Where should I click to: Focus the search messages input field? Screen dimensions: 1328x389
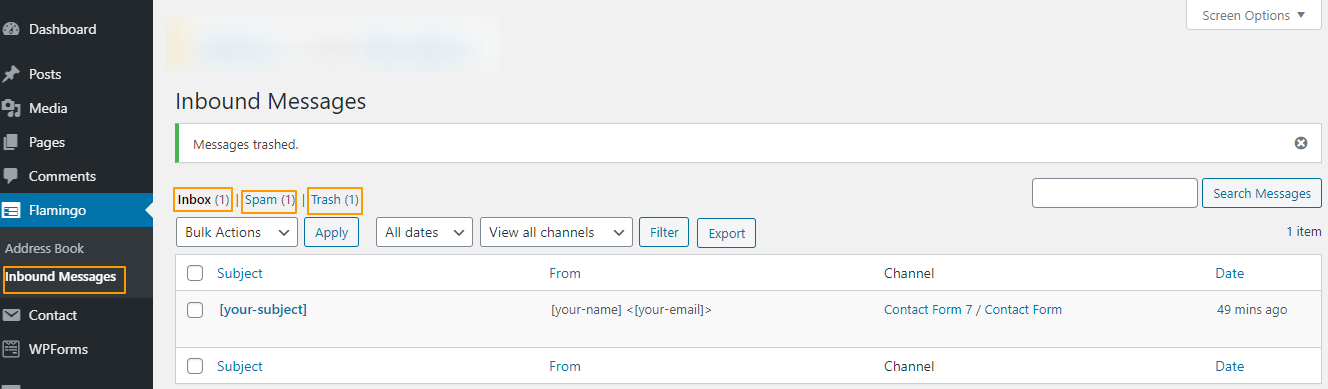(x=1115, y=193)
